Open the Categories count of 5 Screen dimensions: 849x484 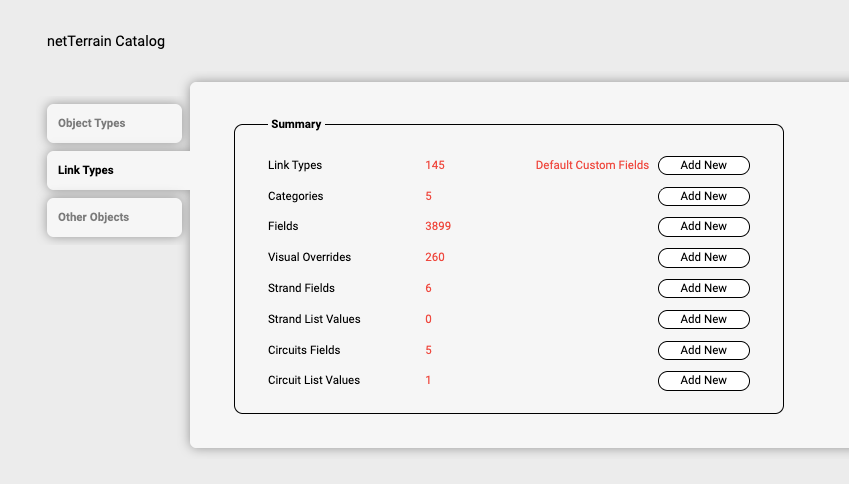pos(429,197)
